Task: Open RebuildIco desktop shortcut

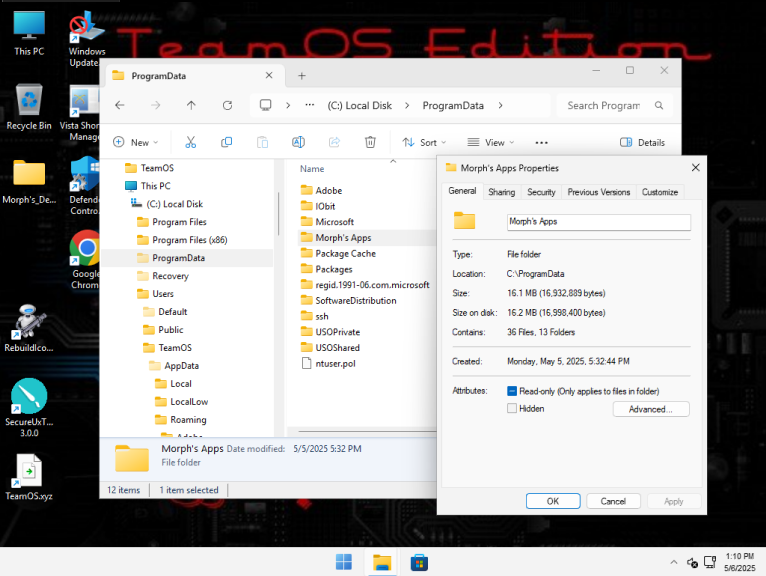Action: click(x=29, y=327)
